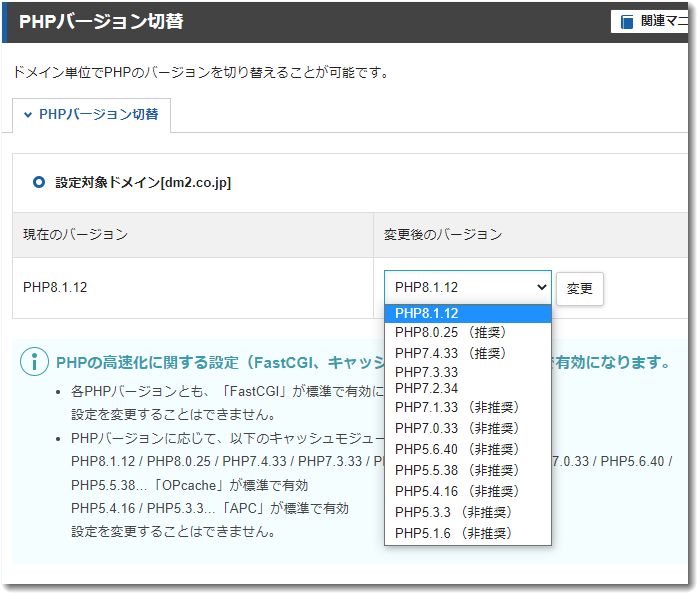Image resolution: width=697 pixels, height=593 pixels.
Task: Pick PHP5.5.38 (非推奨) option
Action: 468,470
